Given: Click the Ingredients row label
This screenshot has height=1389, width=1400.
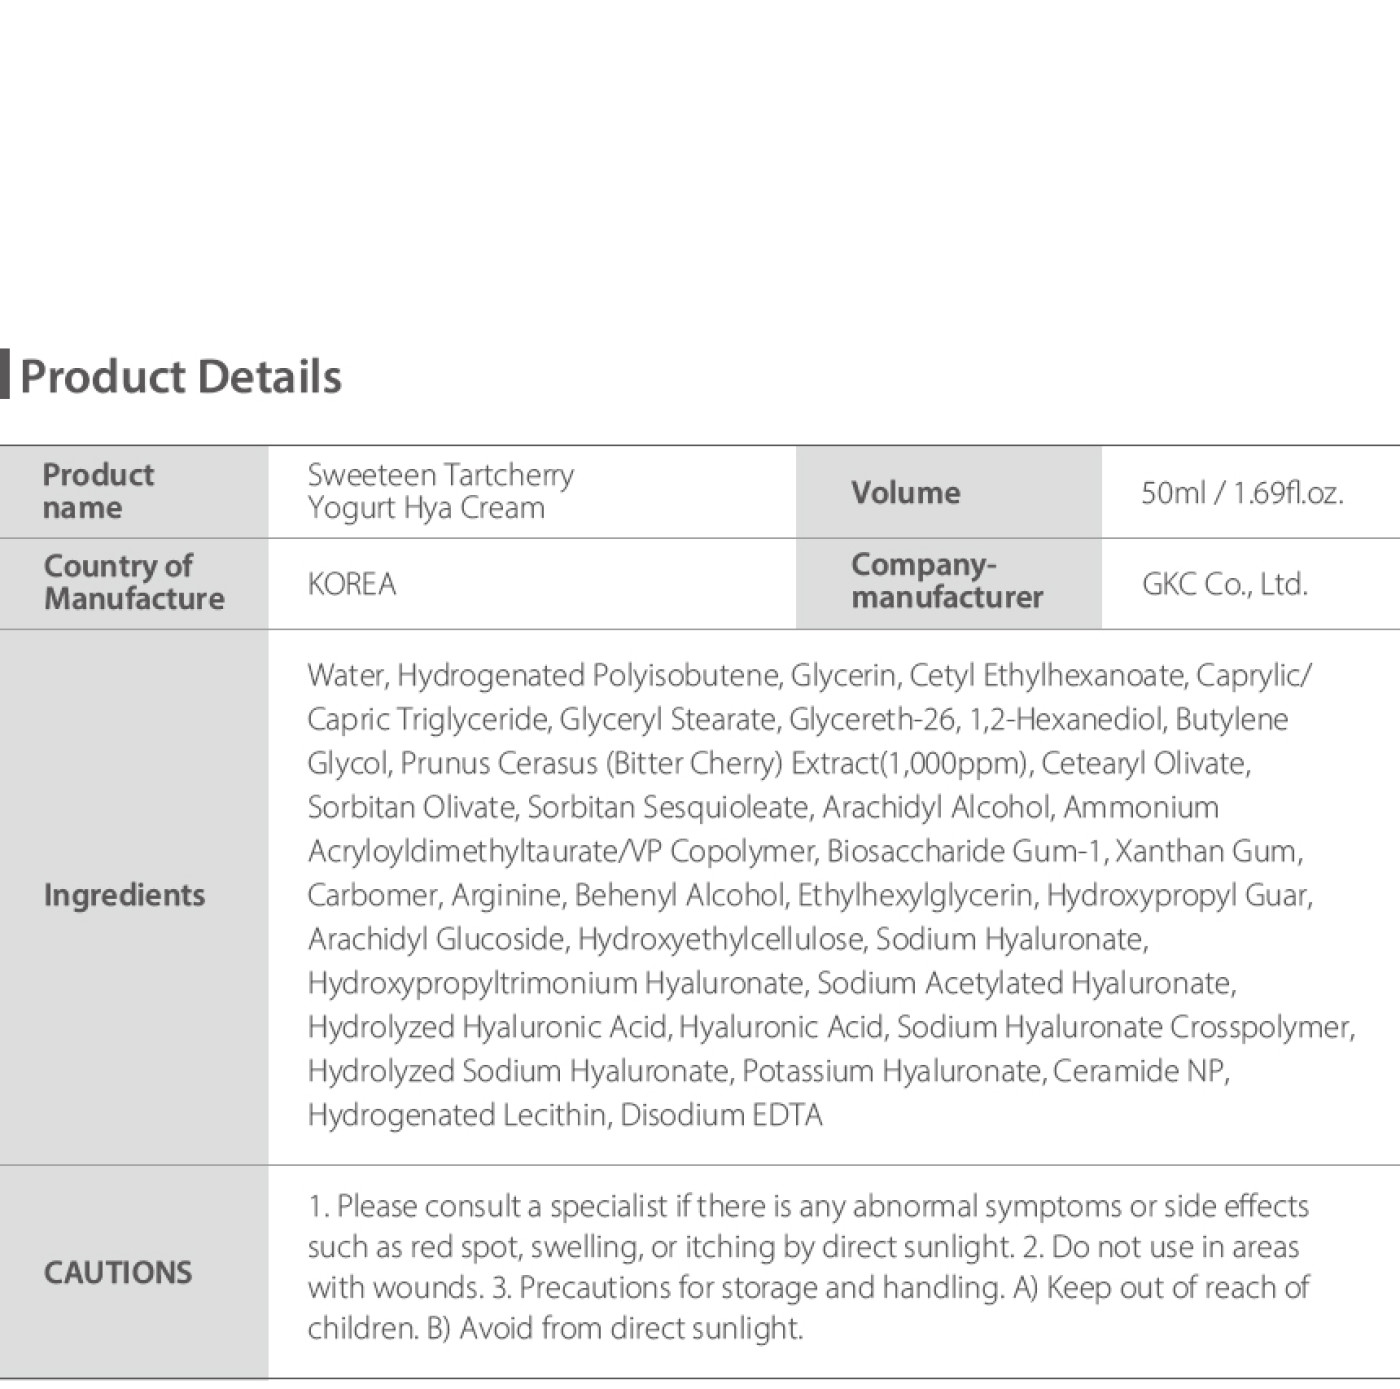Looking at the screenshot, I should coord(124,895).
